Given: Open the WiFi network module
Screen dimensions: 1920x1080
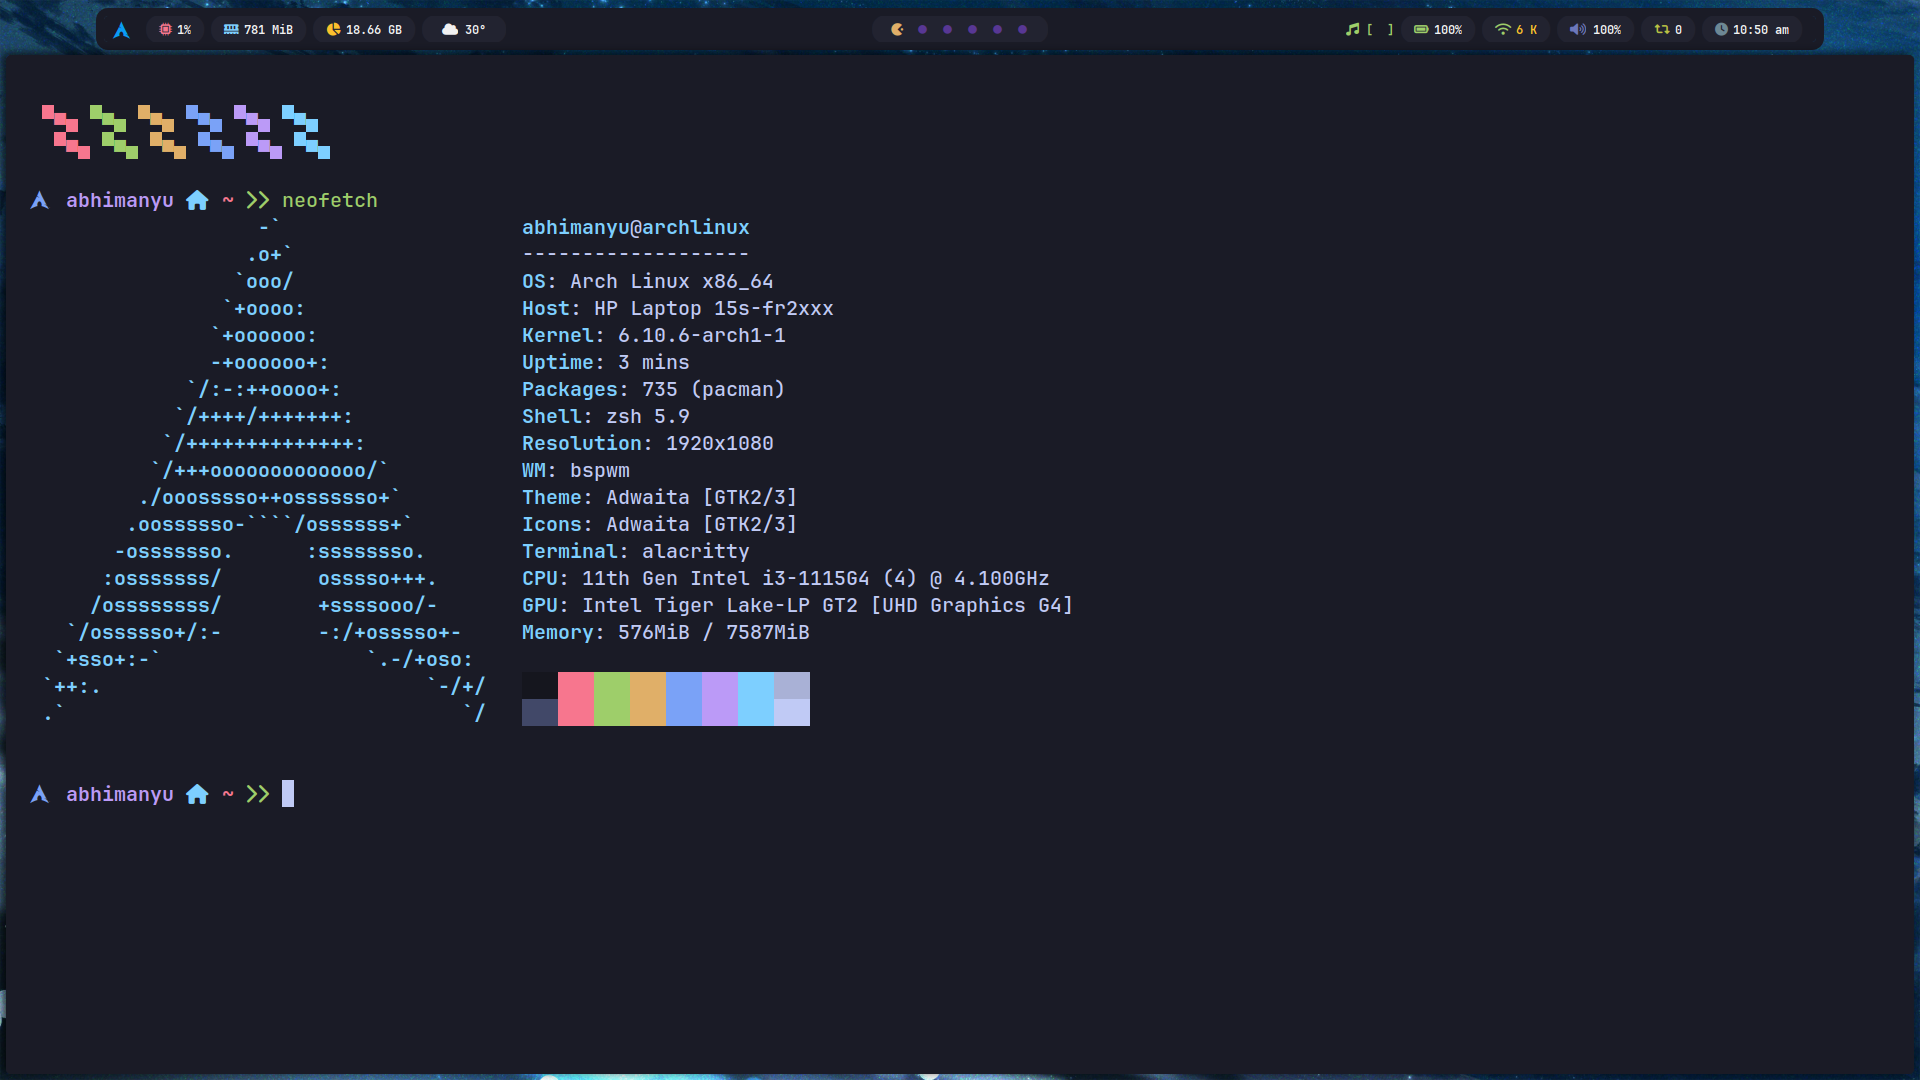Looking at the screenshot, I should click(x=1515, y=30).
